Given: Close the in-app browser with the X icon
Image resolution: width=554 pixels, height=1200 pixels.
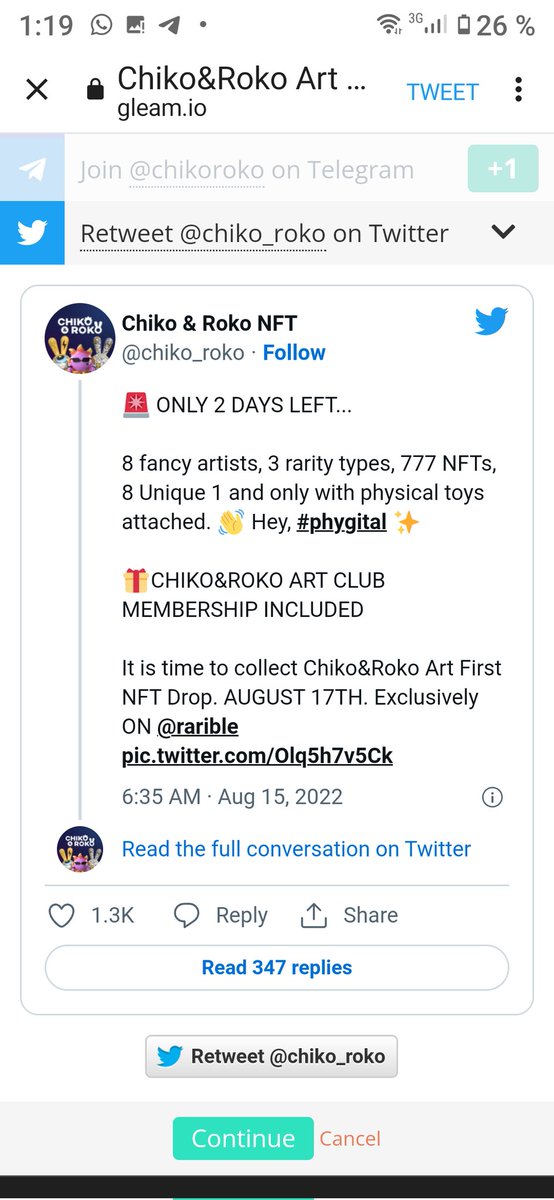Looking at the screenshot, I should click(x=37, y=90).
